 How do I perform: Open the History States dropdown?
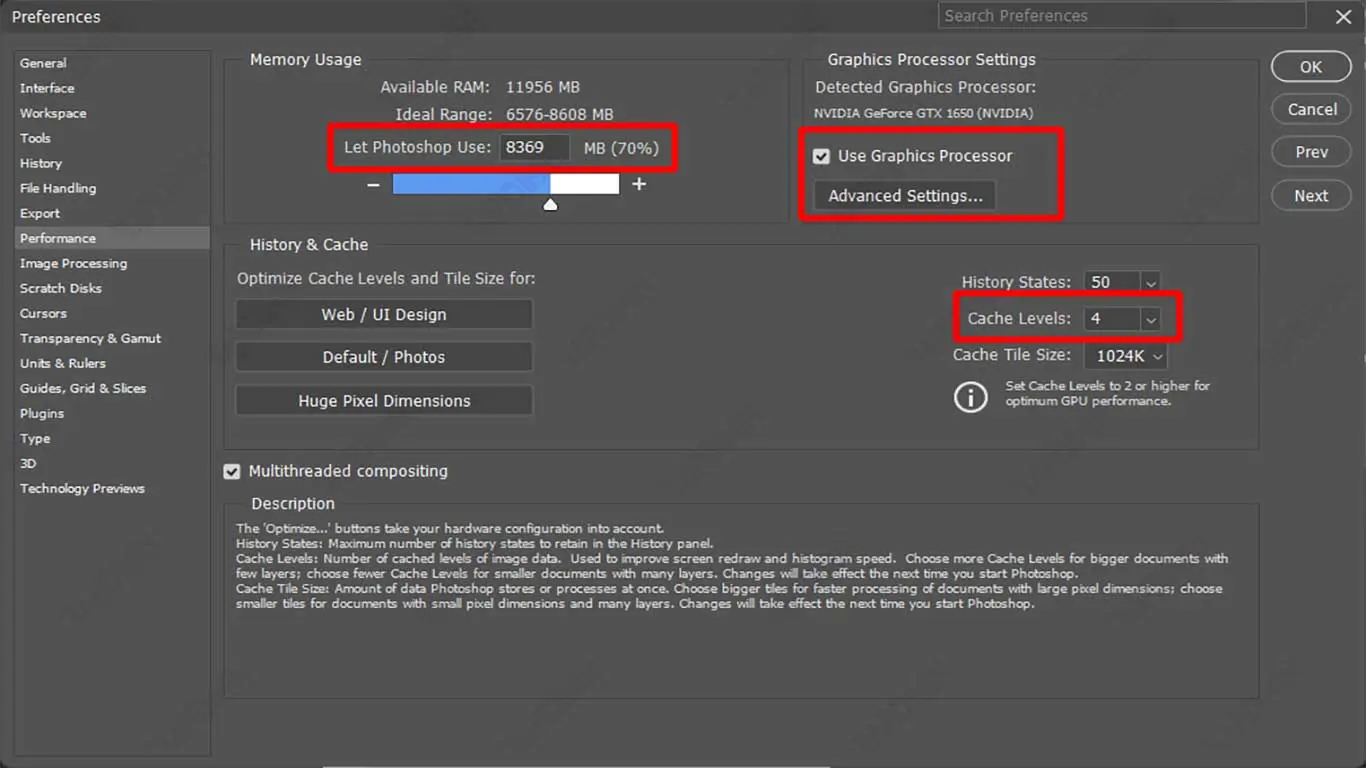[1150, 283]
